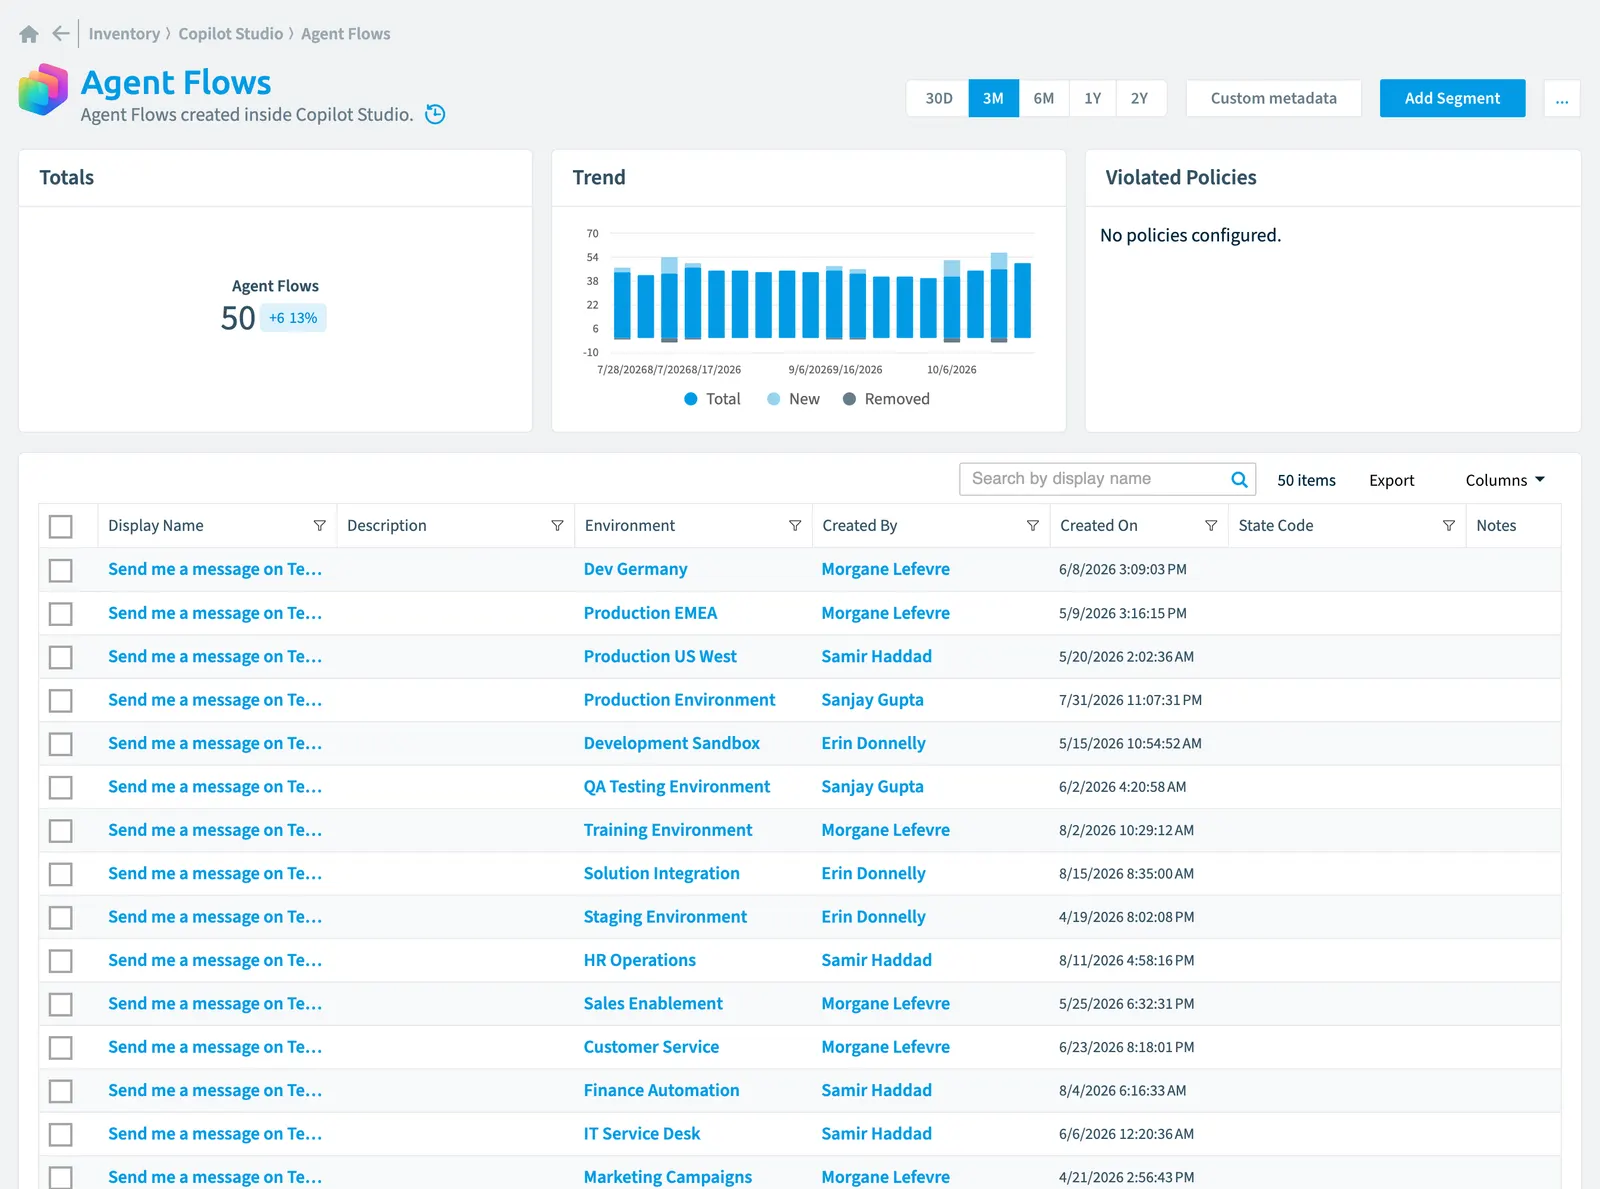Select the 3M time range
Screen dimensions: 1600x1189
click(993, 98)
